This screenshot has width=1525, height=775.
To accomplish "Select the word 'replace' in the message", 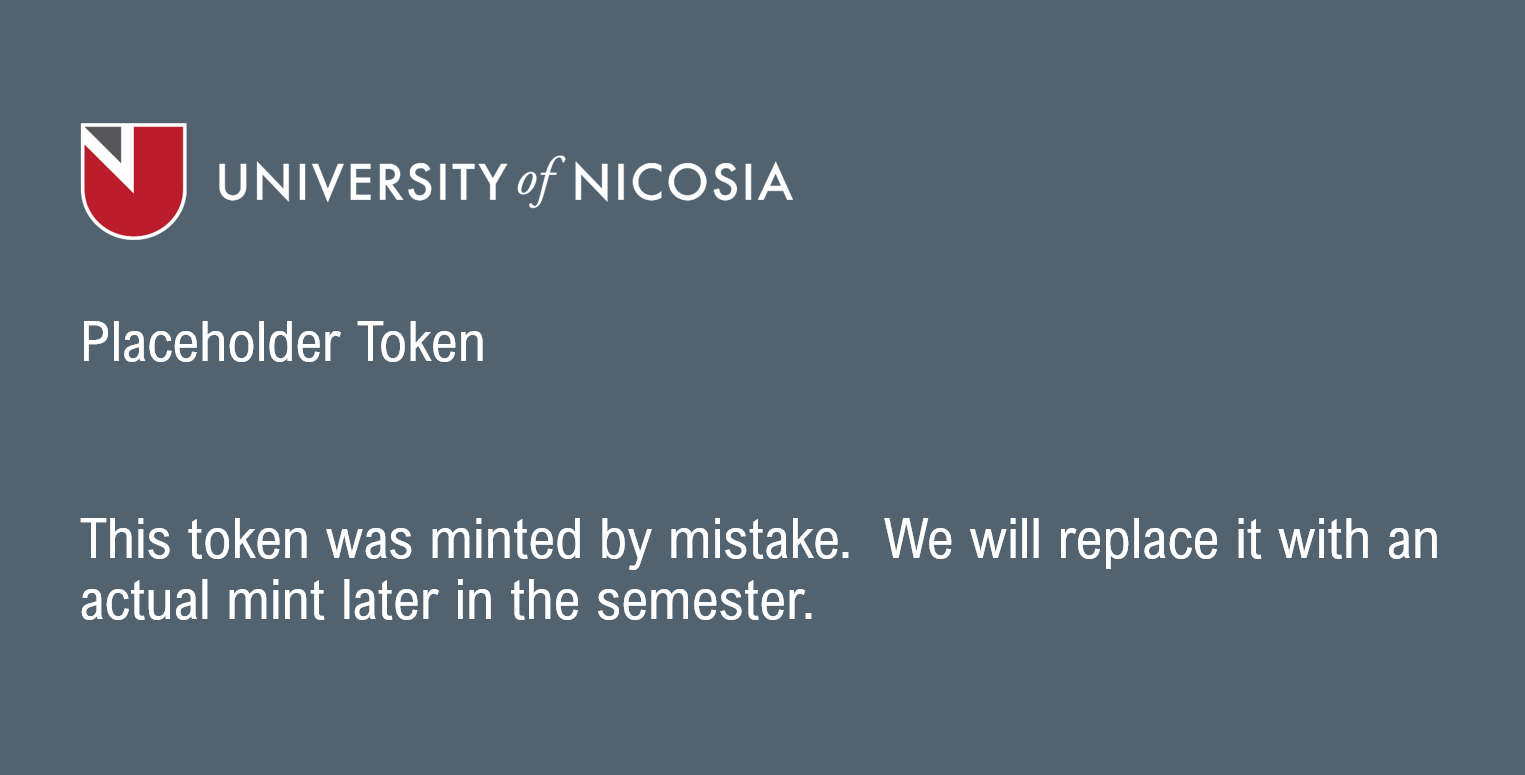I will point(1137,542).
